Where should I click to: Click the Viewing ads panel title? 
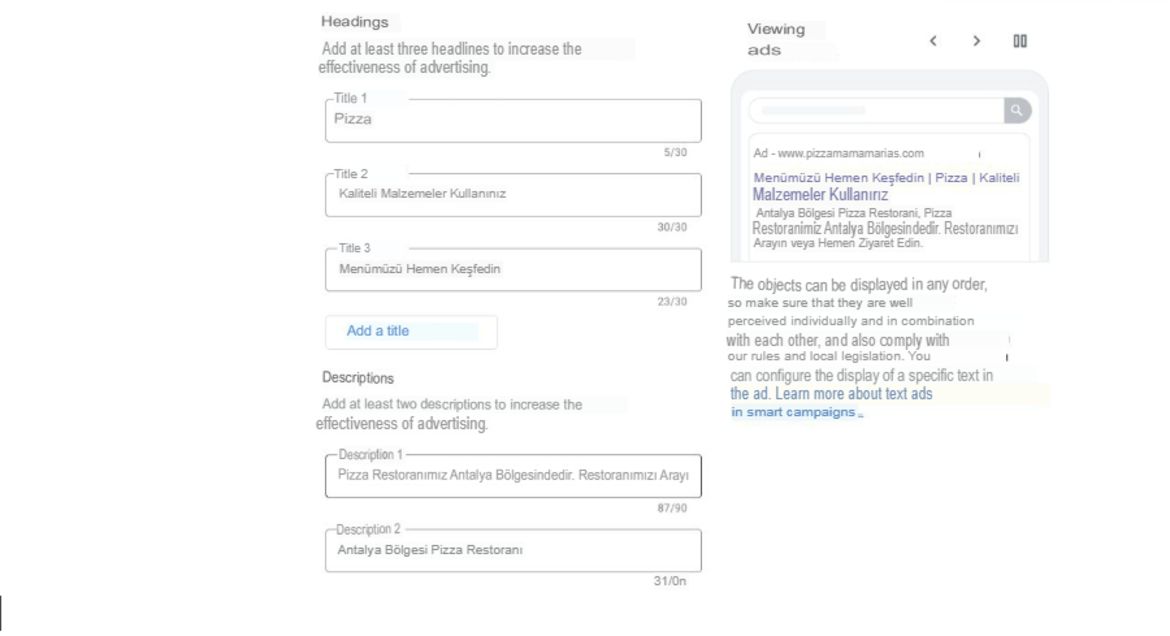(x=776, y=40)
